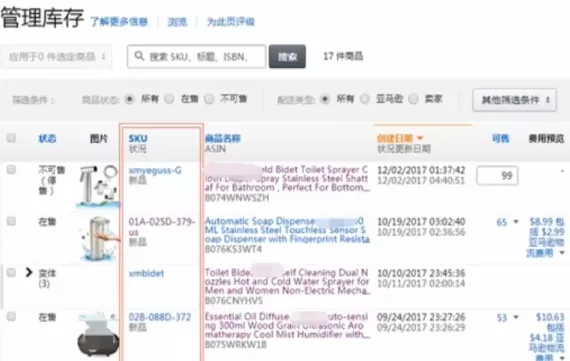570x361 pixels.
Task: Click the 了解更多信息 link
Action: click(x=119, y=22)
